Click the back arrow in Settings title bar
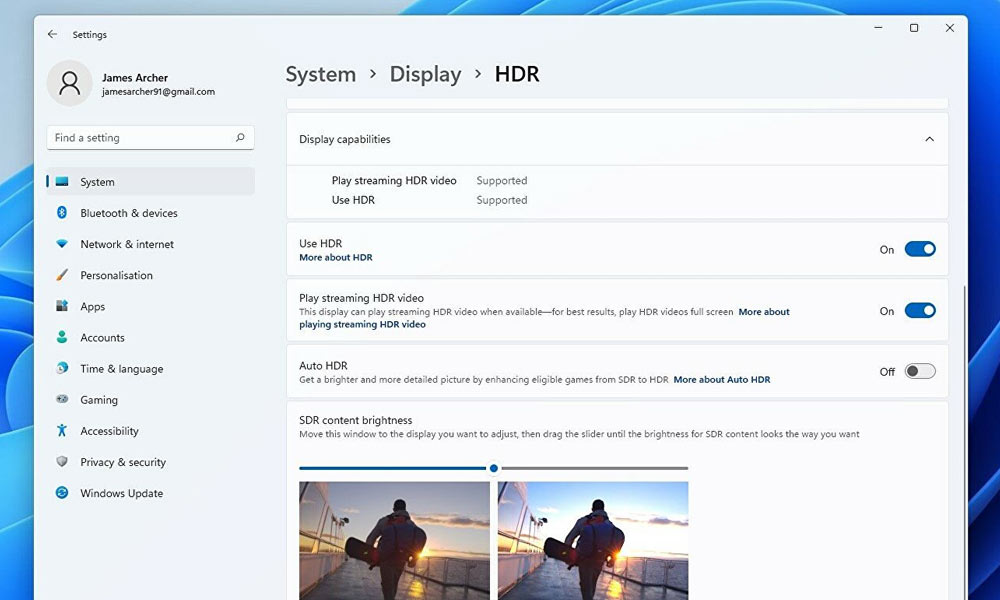The height and width of the screenshot is (600, 1000). click(52, 34)
